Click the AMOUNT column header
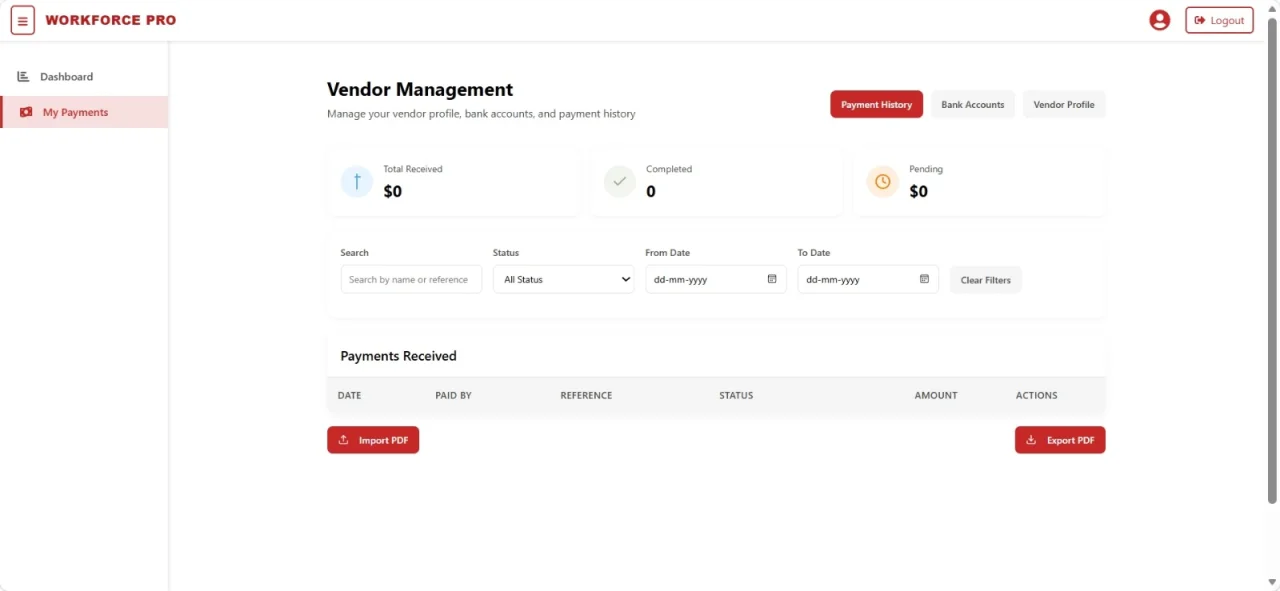1280x591 pixels. click(936, 396)
